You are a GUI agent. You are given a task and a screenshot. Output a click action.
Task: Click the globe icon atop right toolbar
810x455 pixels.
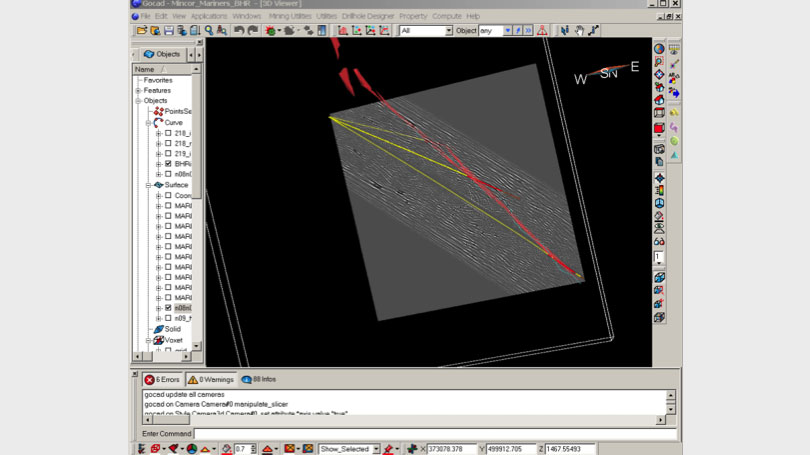(659, 48)
